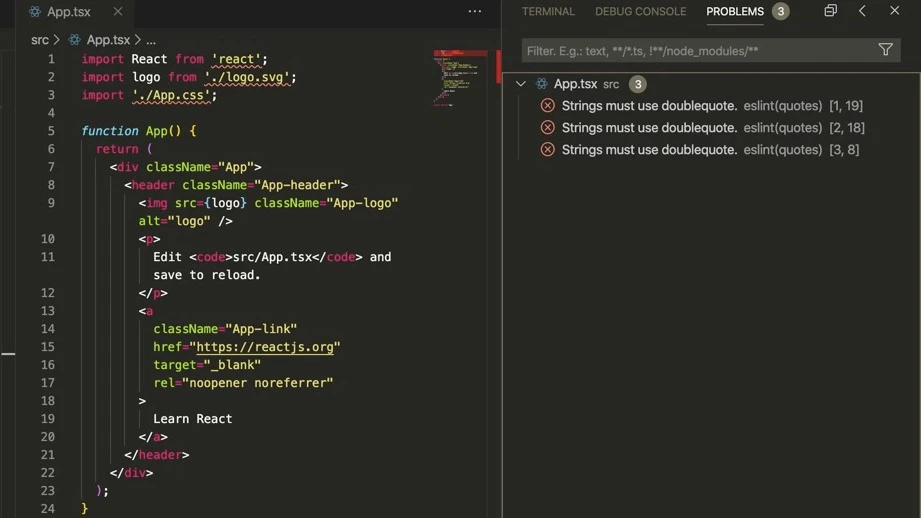Select the PROBLEMS panel tab
The height and width of the screenshot is (518, 921).
click(735, 11)
